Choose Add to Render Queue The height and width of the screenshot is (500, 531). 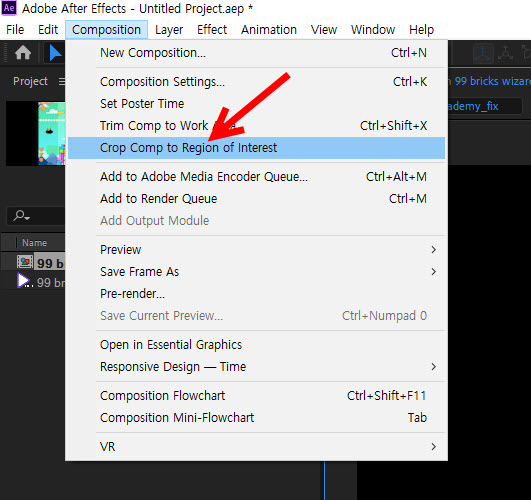[x=256, y=199]
